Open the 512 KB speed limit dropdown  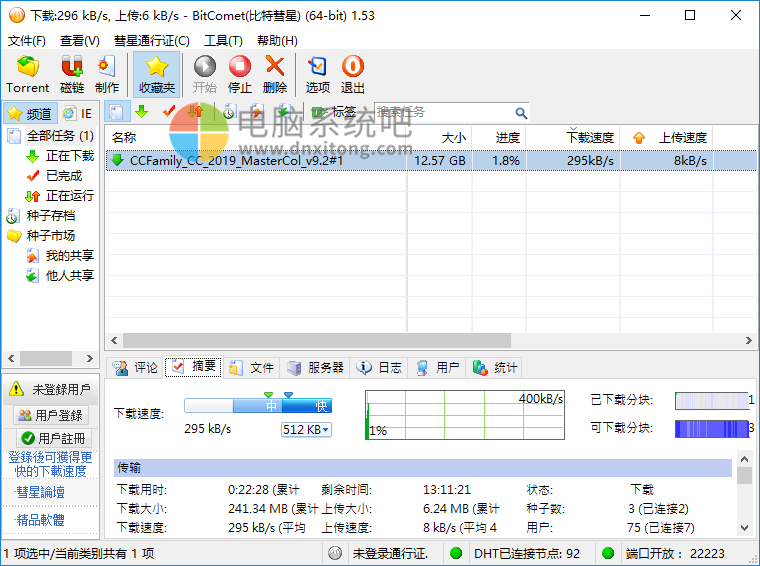pos(306,429)
